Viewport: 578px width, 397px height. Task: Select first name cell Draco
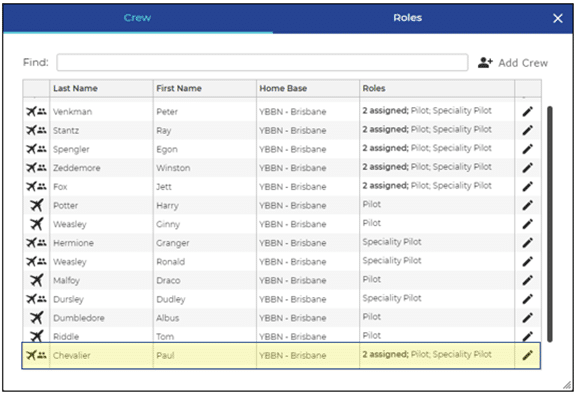tap(205, 281)
